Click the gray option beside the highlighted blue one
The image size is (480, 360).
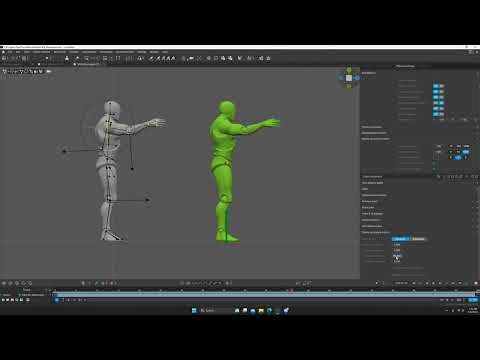tap(418, 239)
